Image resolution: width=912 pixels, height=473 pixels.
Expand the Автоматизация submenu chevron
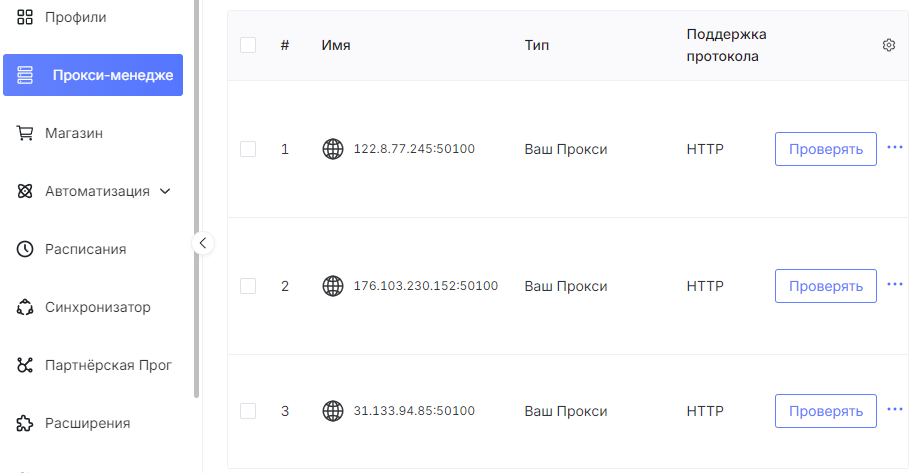[165, 191]
